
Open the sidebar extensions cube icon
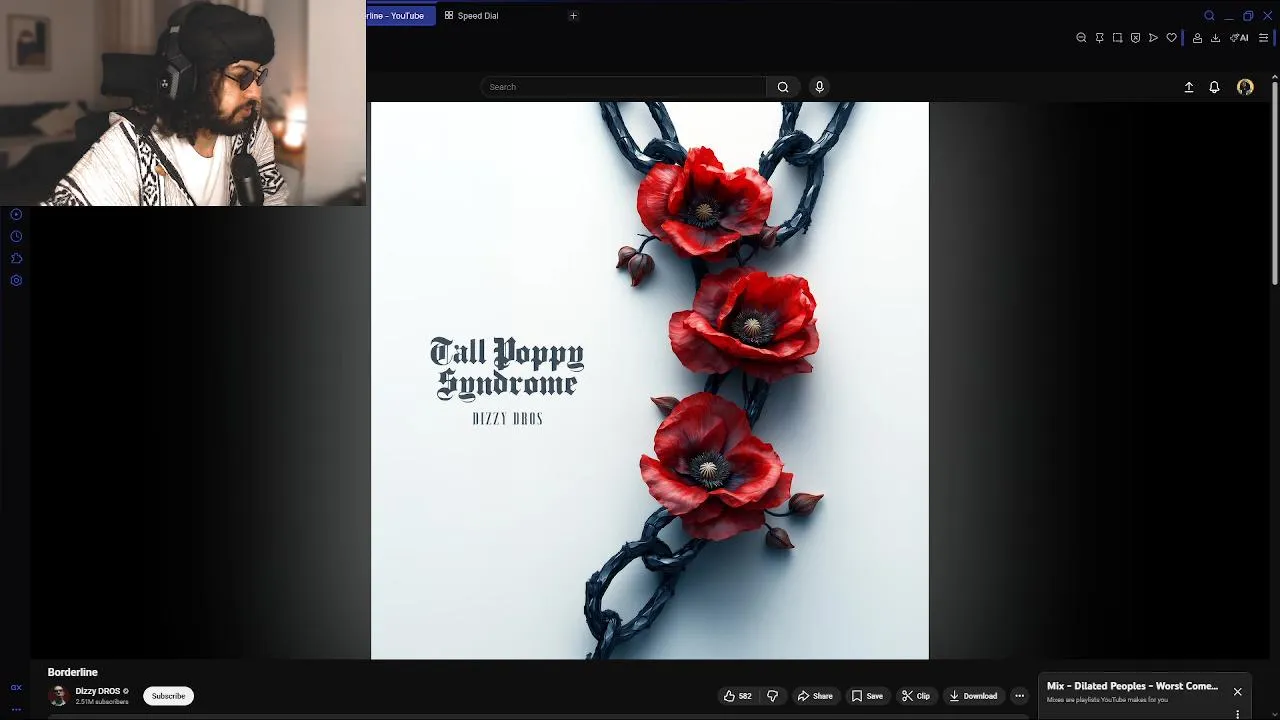[16, 258]
